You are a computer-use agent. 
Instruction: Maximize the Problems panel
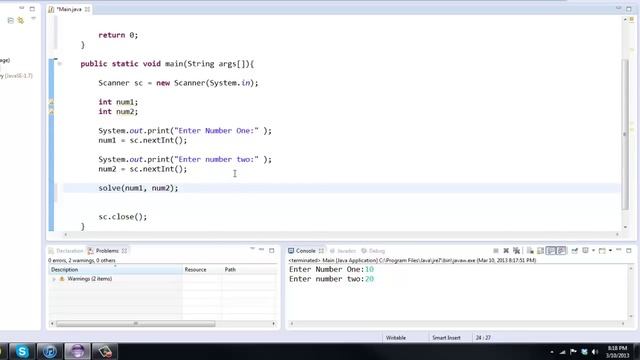pyautogui.click(x=272, y=250)
